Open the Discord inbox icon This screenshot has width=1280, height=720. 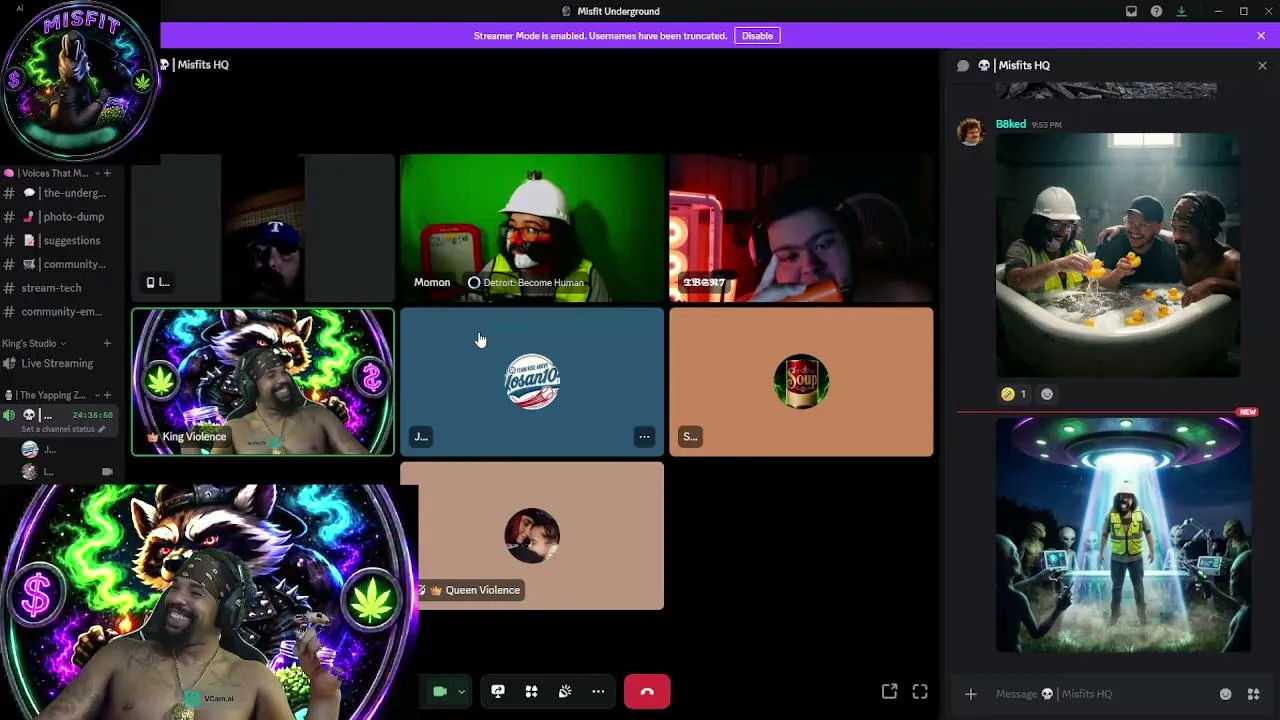point(1131,11)
